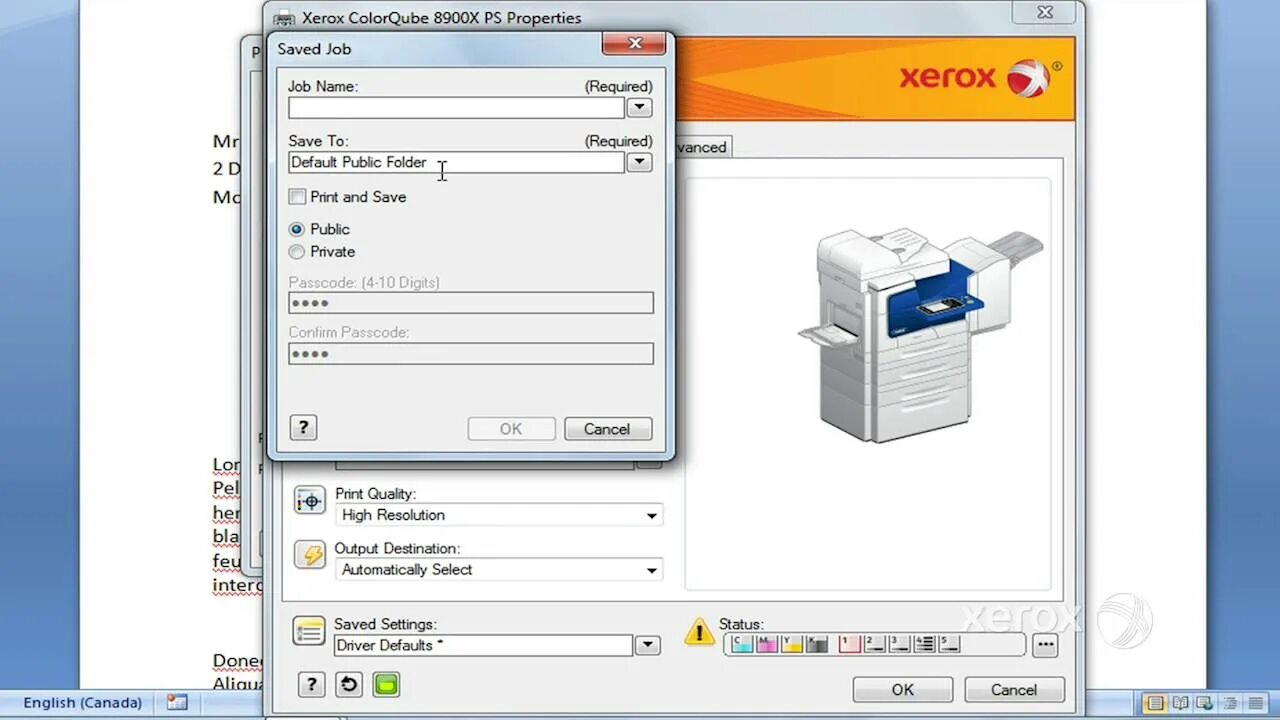Viewport: 1280px width, 720px height.
Task: Expand the Output Destination dropdown
Action: pyautogui.click(x=651, y=570)
